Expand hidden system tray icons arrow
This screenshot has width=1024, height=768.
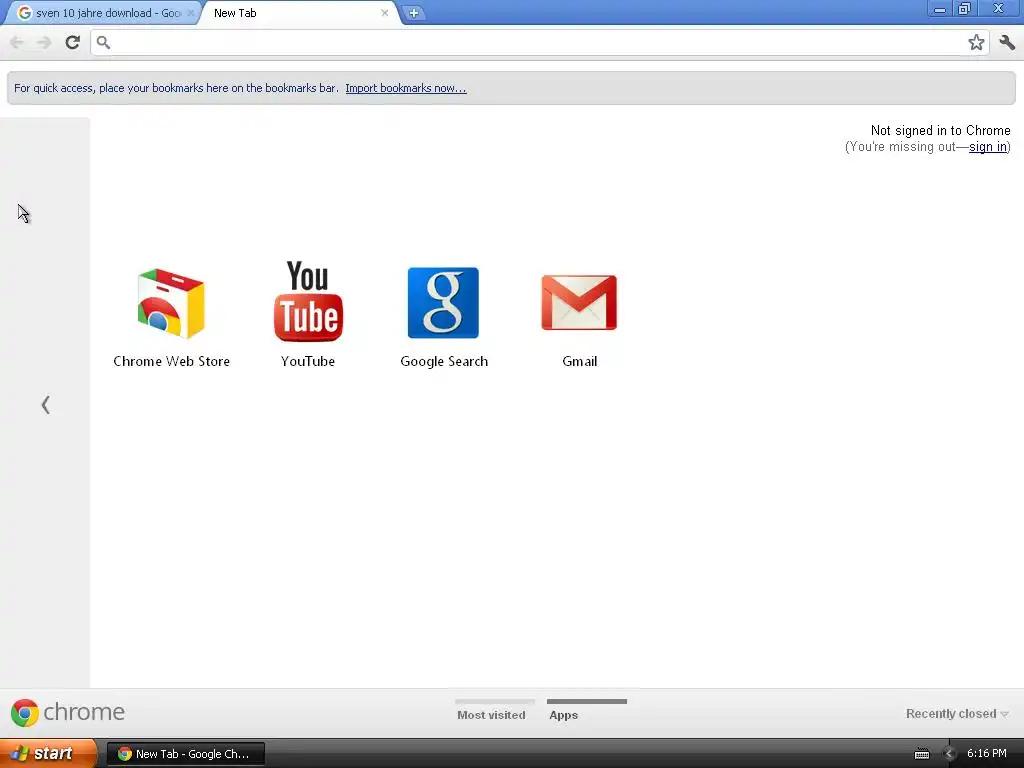point(948,754)
